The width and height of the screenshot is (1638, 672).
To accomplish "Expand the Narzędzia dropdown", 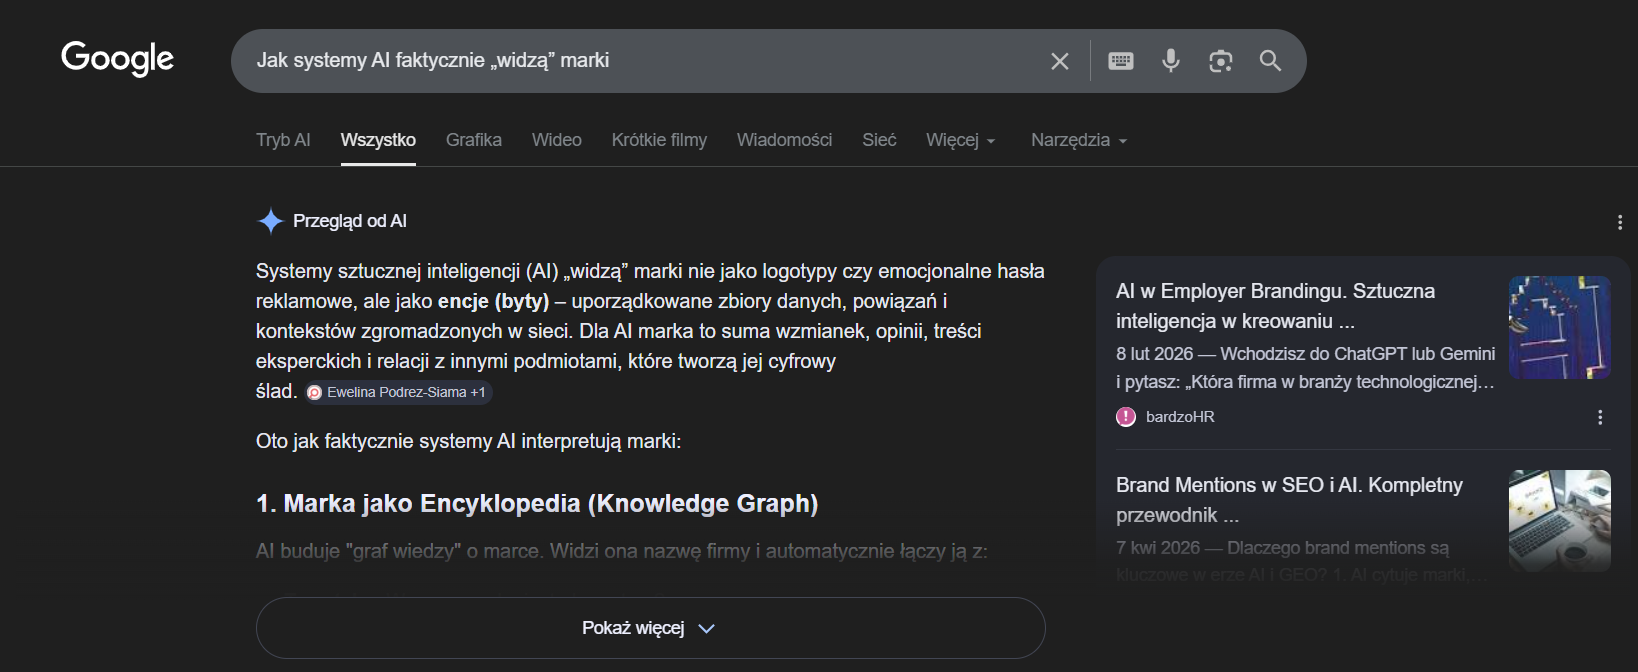I will tap(1079, 140).
